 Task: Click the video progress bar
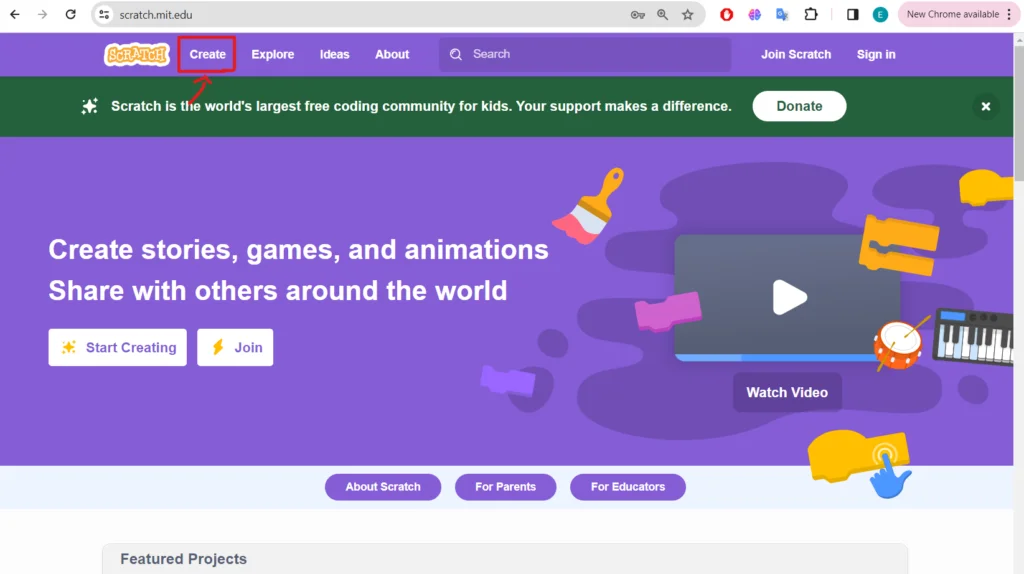coord(777,357)
